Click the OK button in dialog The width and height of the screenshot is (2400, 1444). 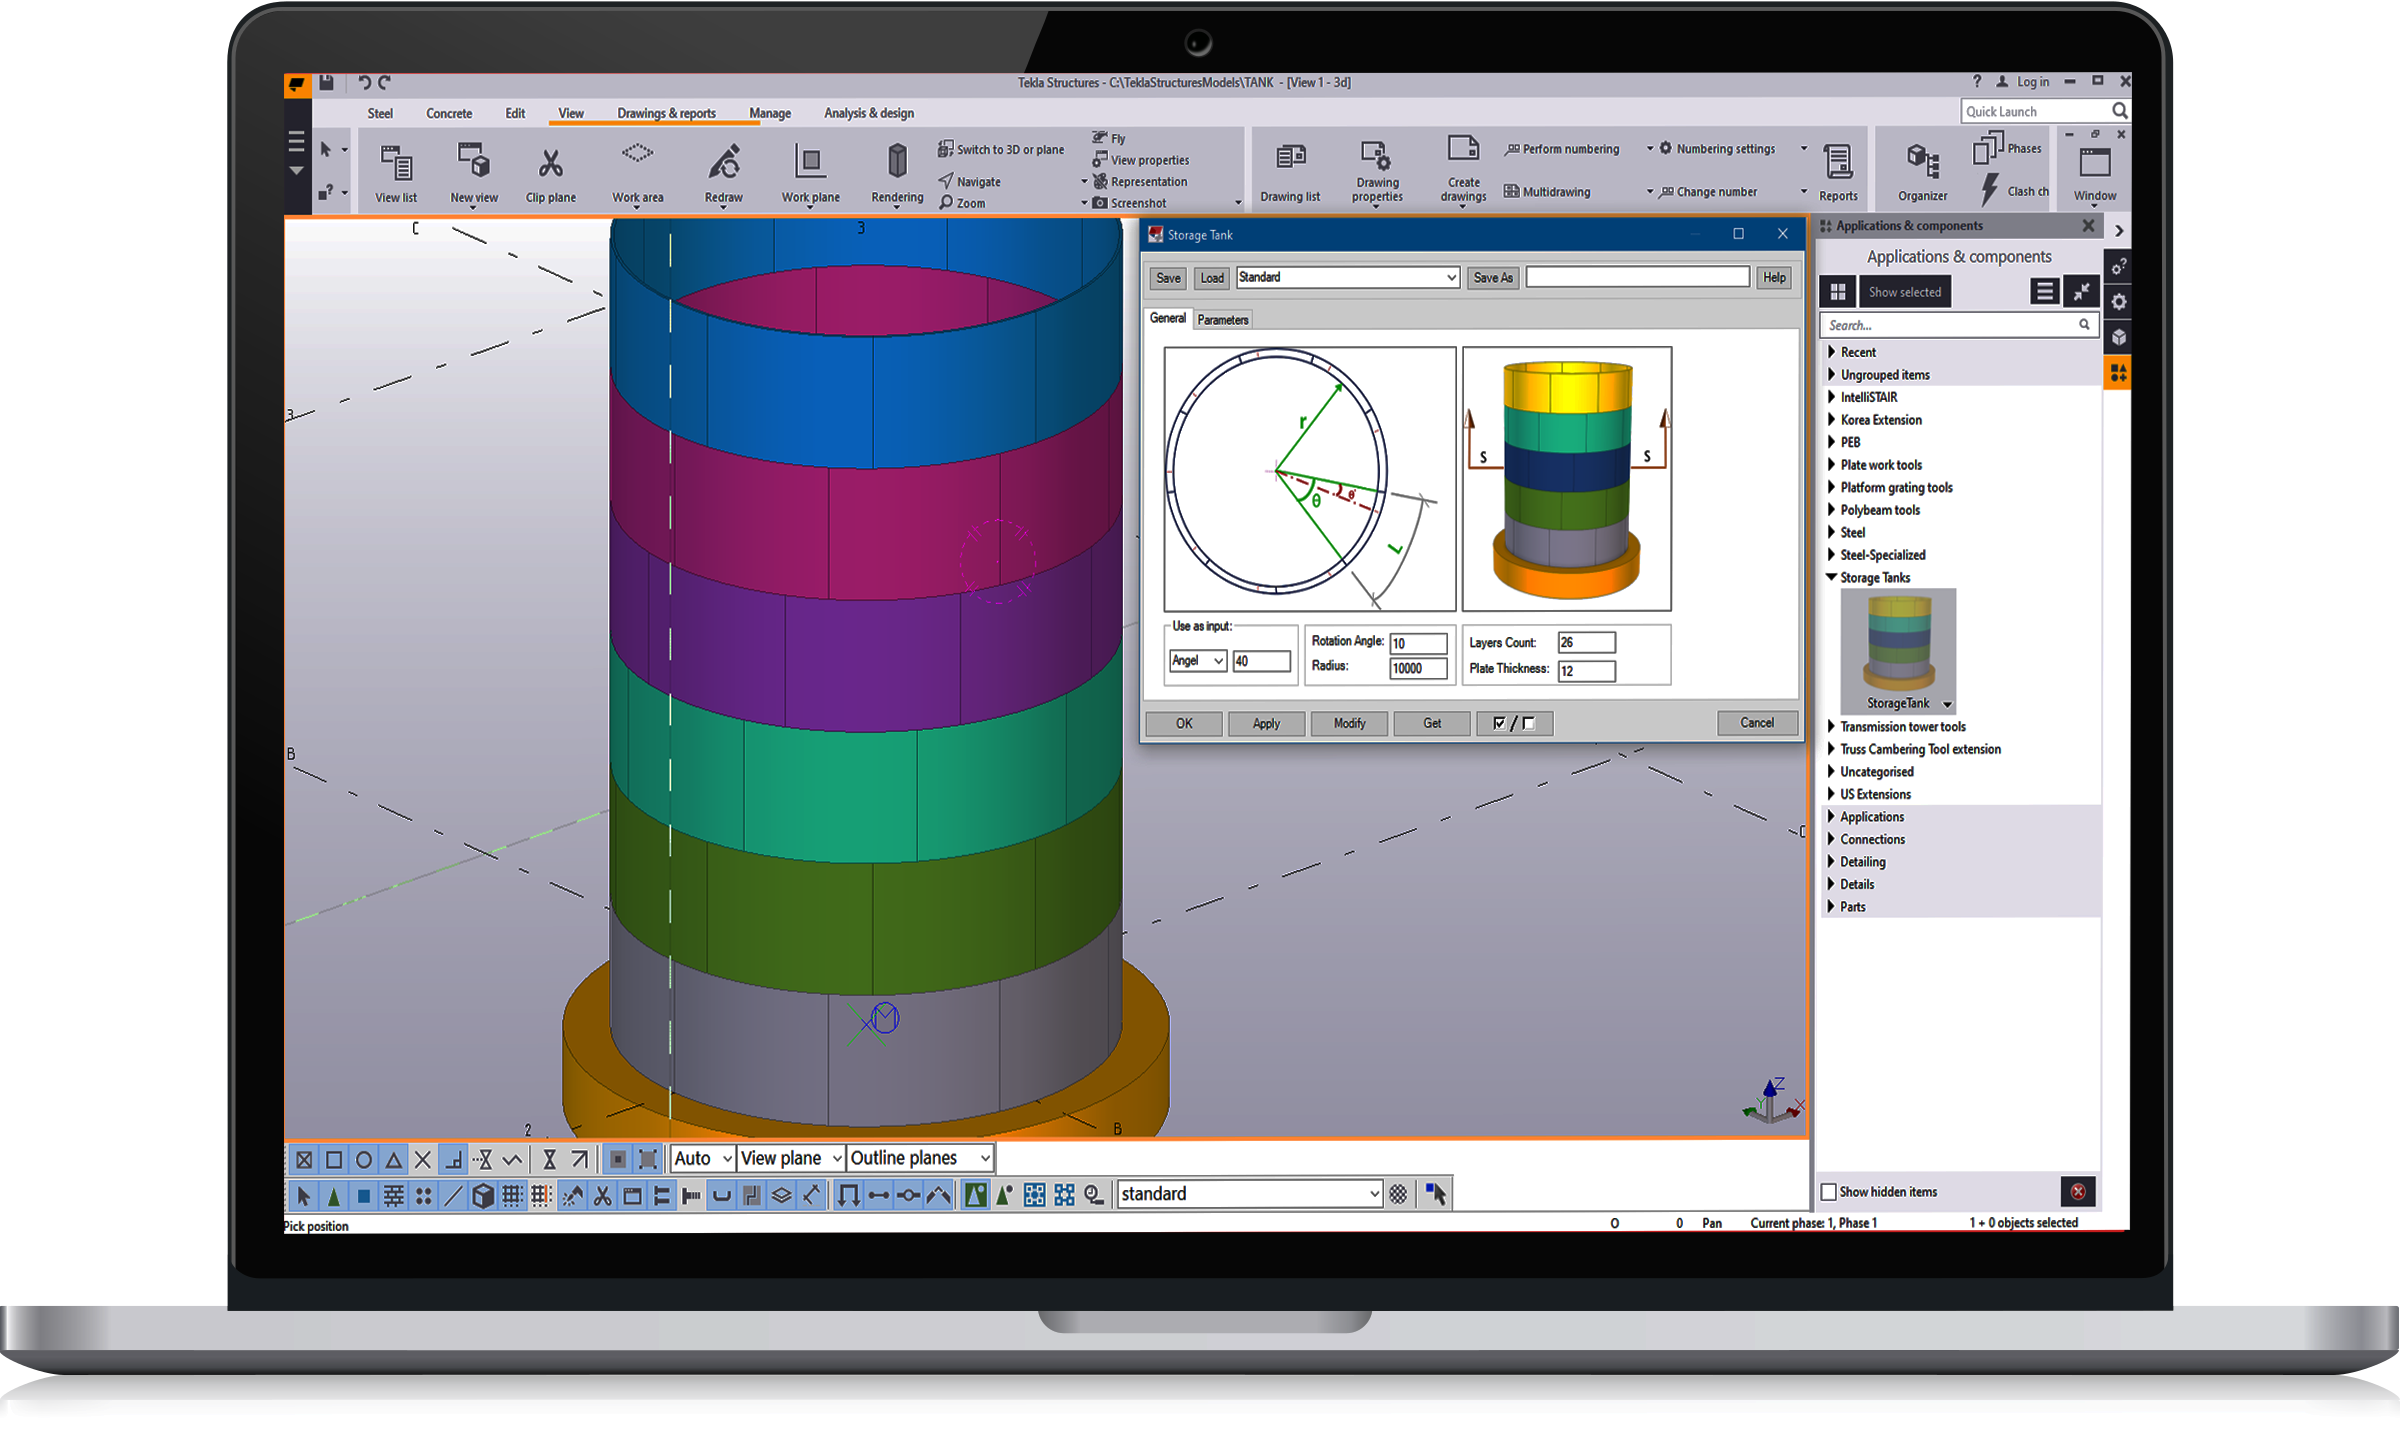pyautogui.click(x=1184, y=723)
